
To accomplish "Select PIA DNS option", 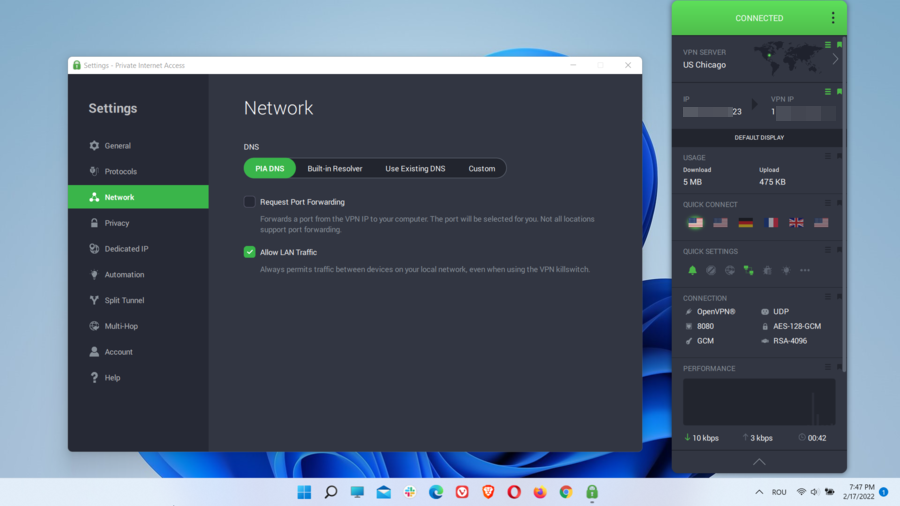I will (270, 169).
